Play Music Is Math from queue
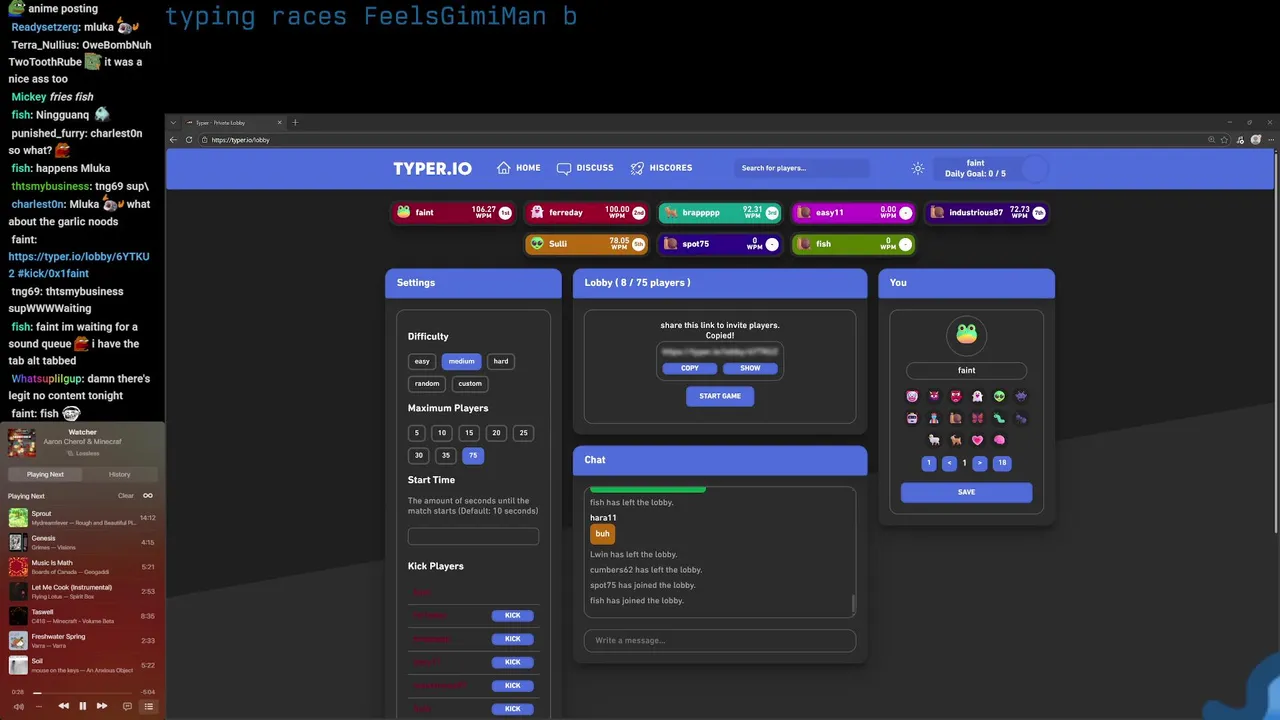This screenshot has width=1280, height=720. point(83,567)
